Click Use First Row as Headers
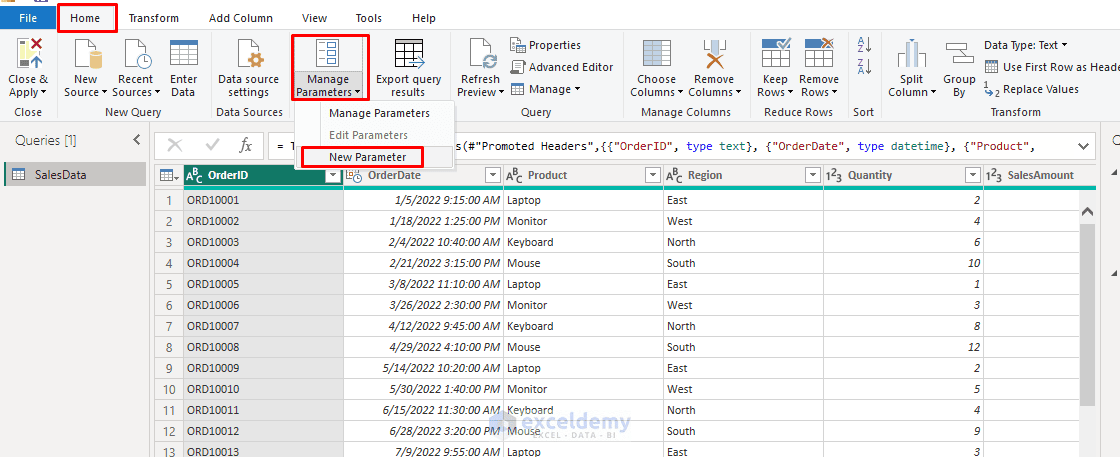Image resolution: width=1120 pixels, height=457 pixels. click(1051, 67)
